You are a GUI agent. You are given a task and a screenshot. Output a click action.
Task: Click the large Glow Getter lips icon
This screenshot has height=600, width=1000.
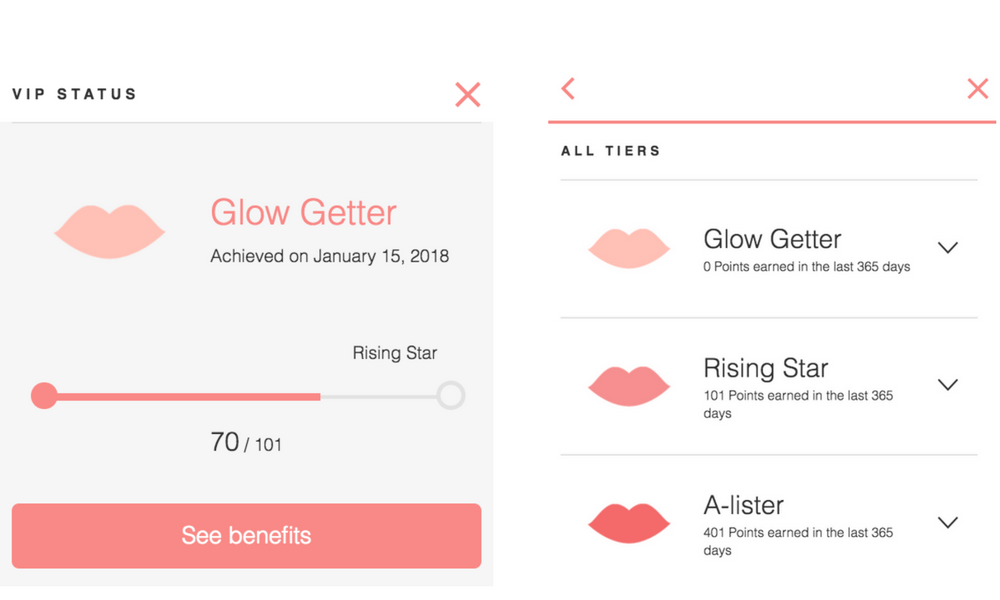[x=109, y=231]
